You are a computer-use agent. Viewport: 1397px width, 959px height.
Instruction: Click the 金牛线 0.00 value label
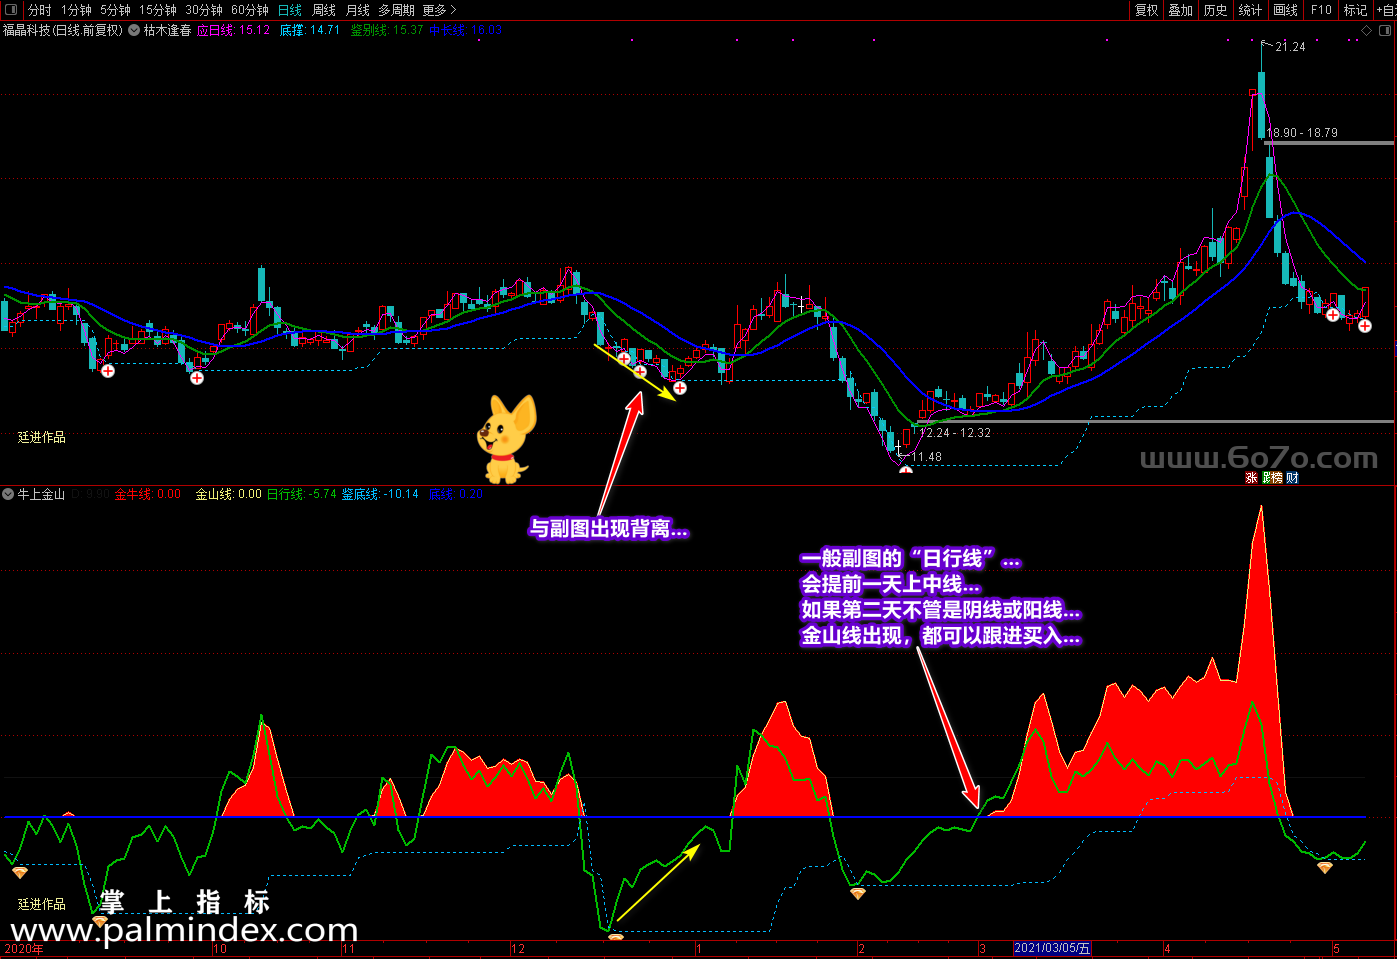(x=148, y=494)
